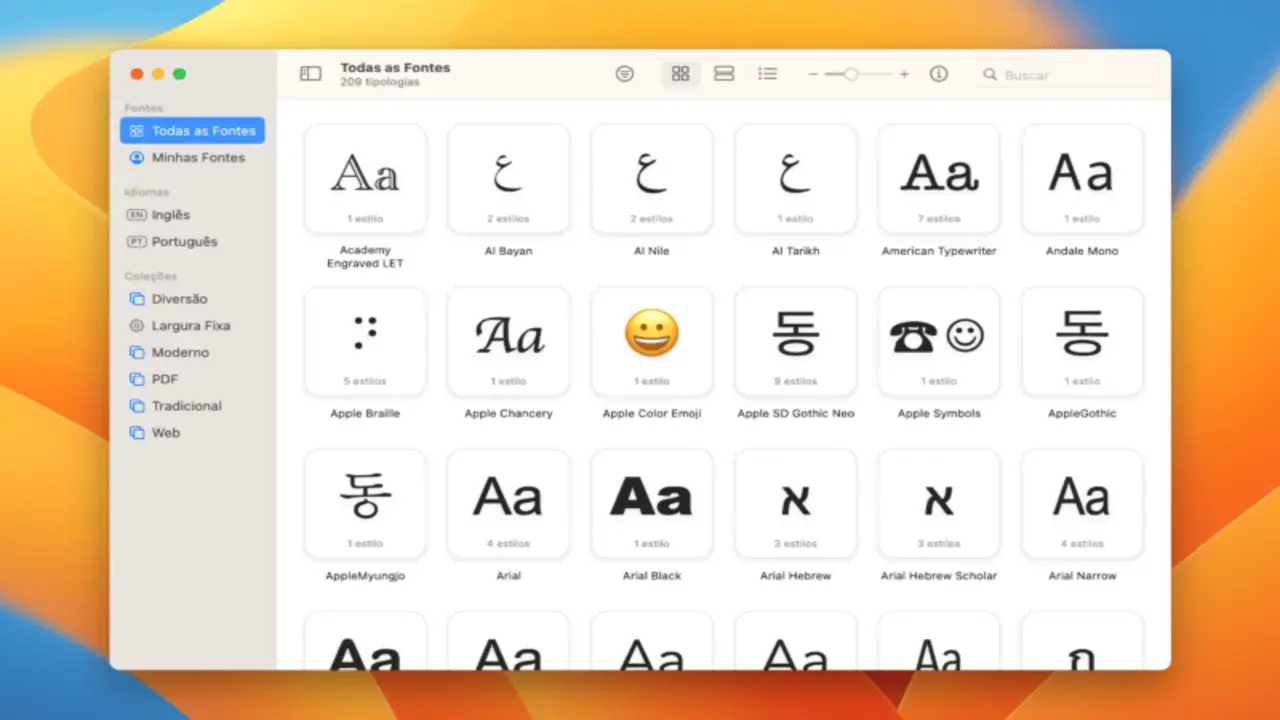Click the Todas as Fontes window title
1280x720 pixels.
(395, 68)
